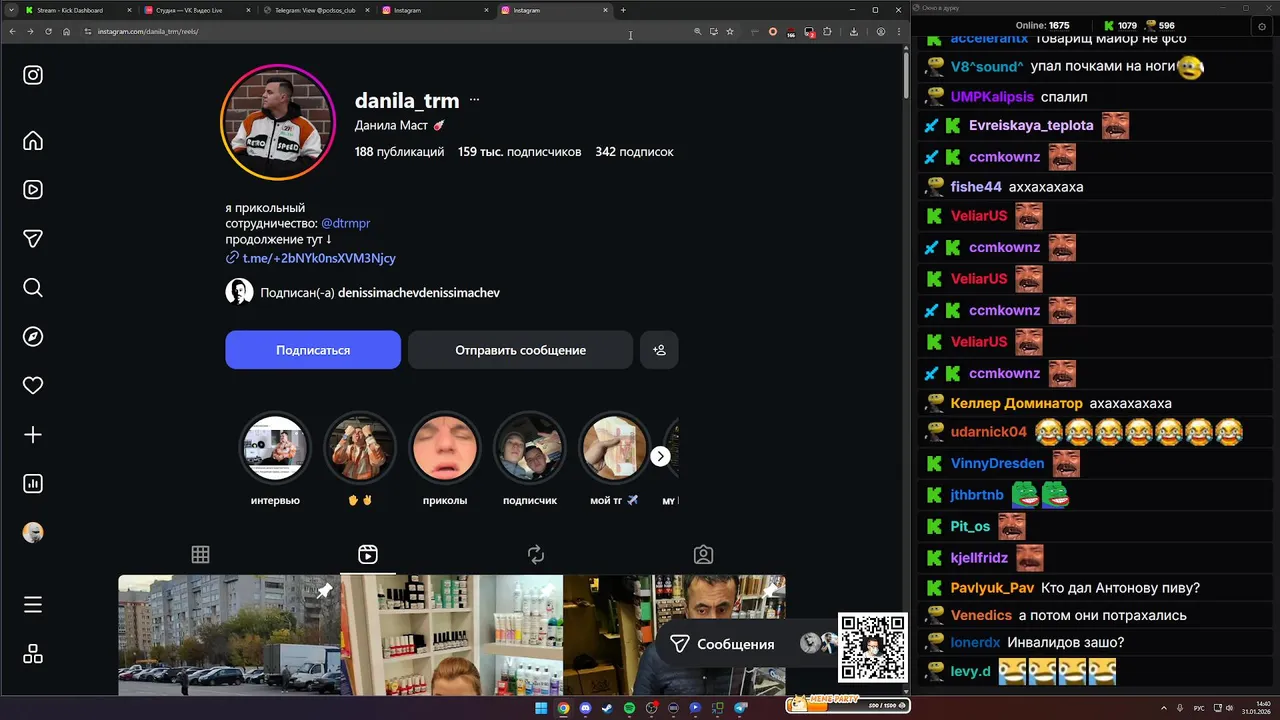Create new post with plus icon

(x=33, y=435)
